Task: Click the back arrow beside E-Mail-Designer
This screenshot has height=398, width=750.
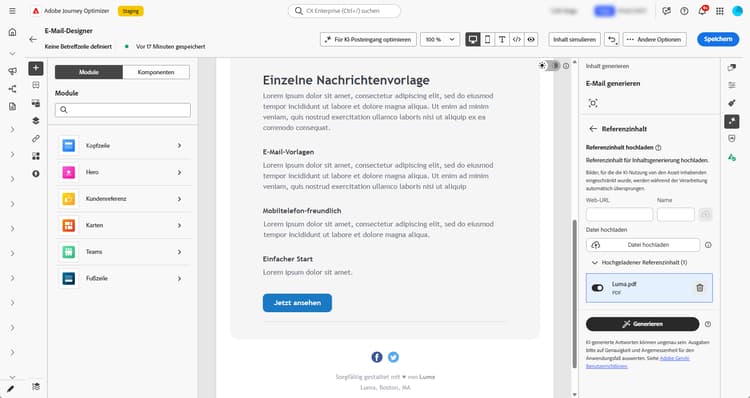Action: (x=33, y=39)
